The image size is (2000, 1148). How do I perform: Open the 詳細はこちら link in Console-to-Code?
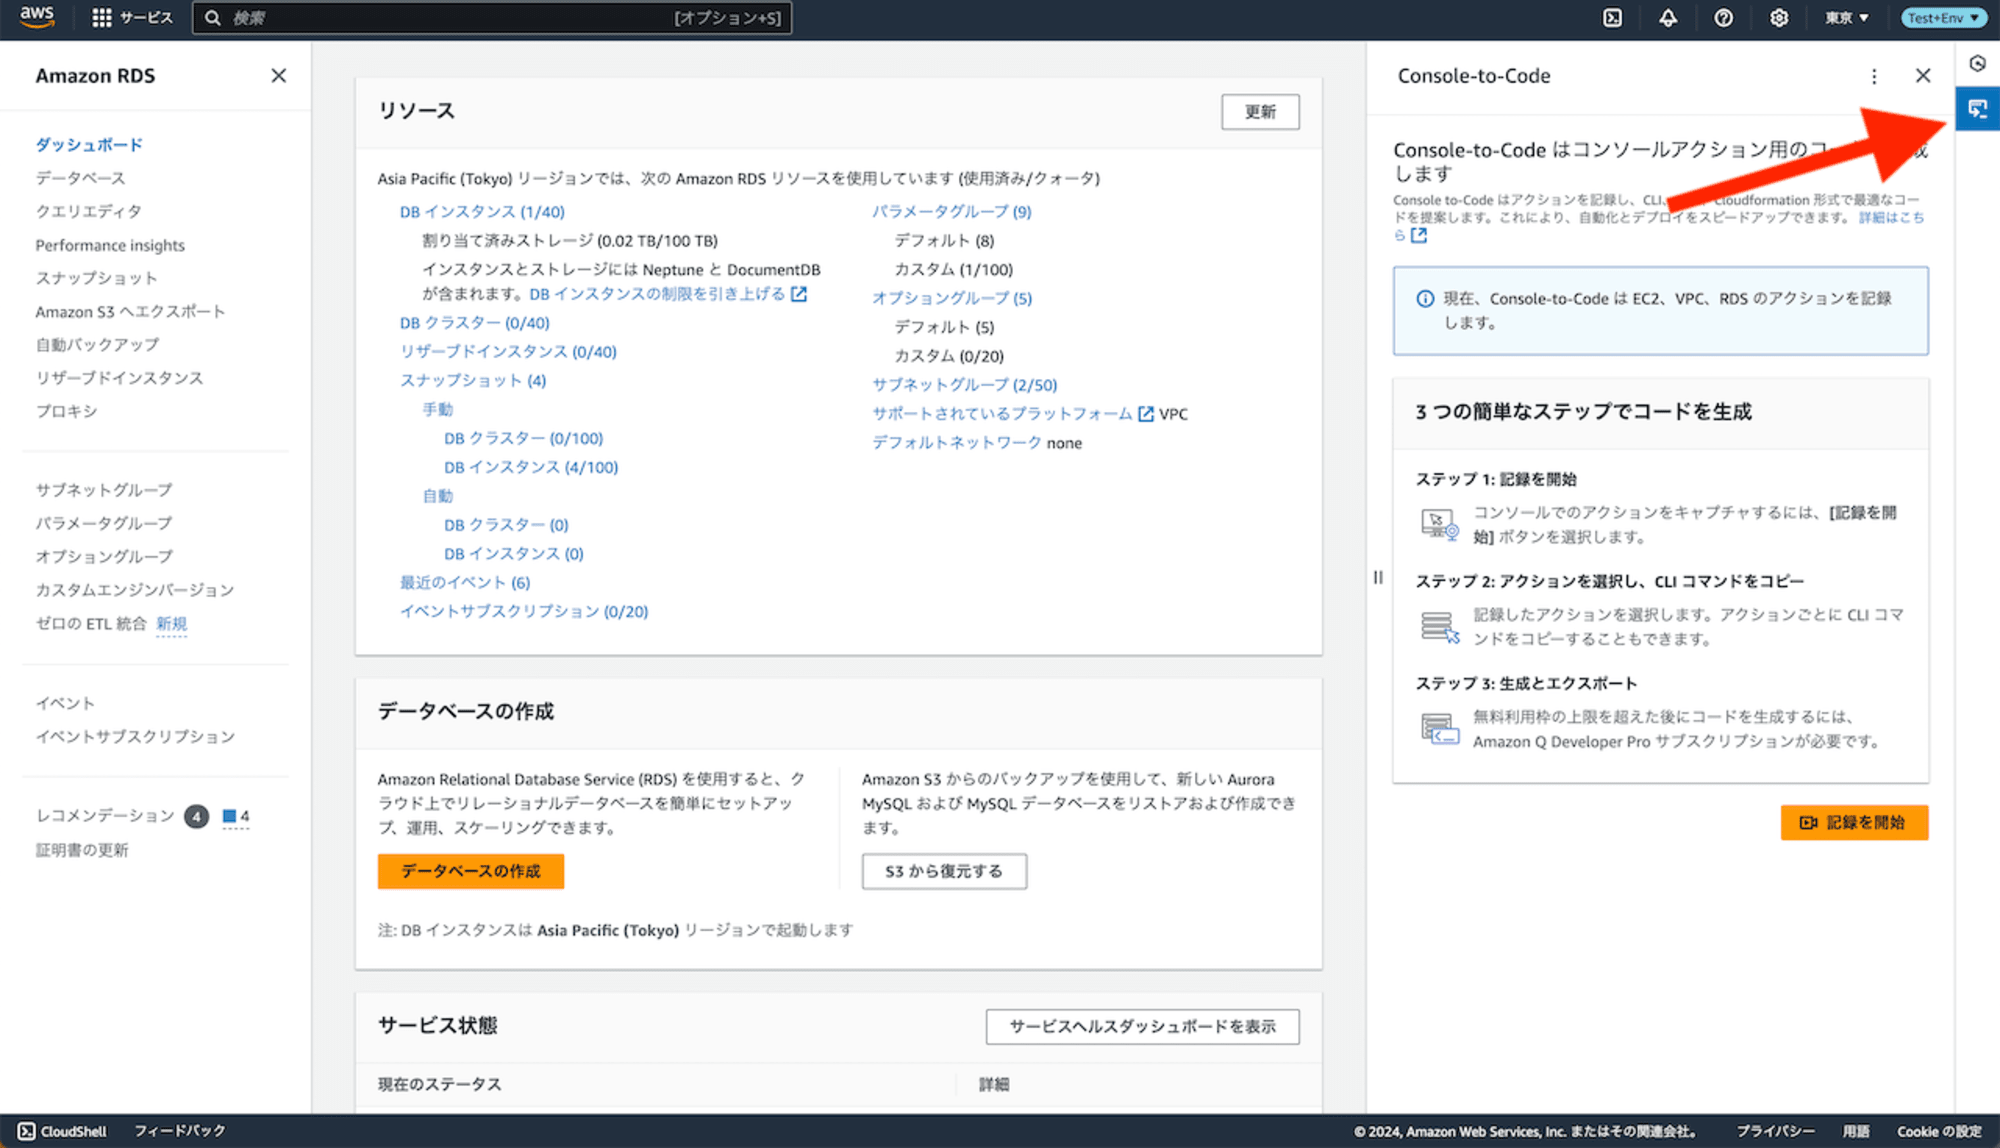[x=1891, y=218]
